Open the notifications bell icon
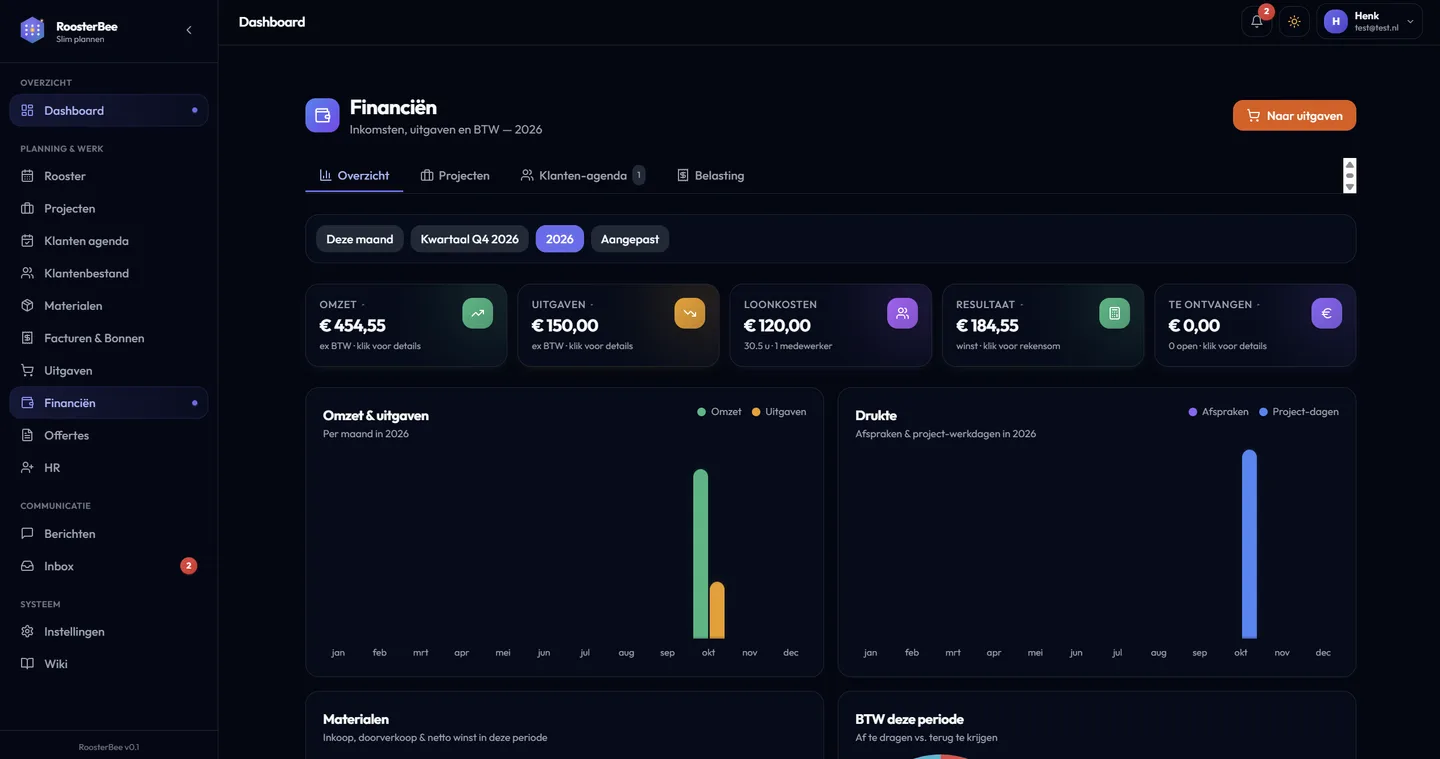 (1257, 21)
